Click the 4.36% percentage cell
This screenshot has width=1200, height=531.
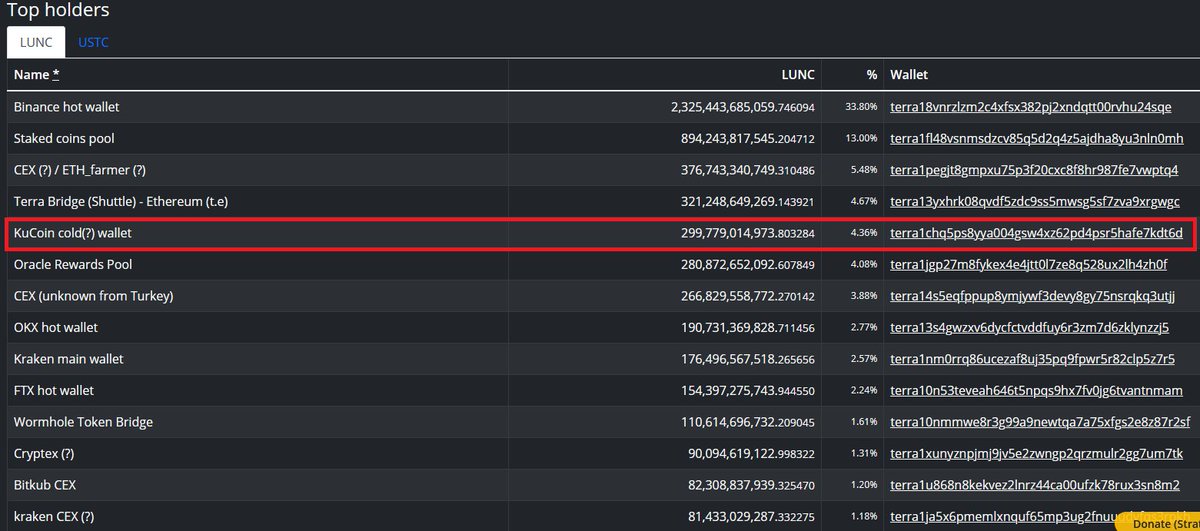coord(865,233)
